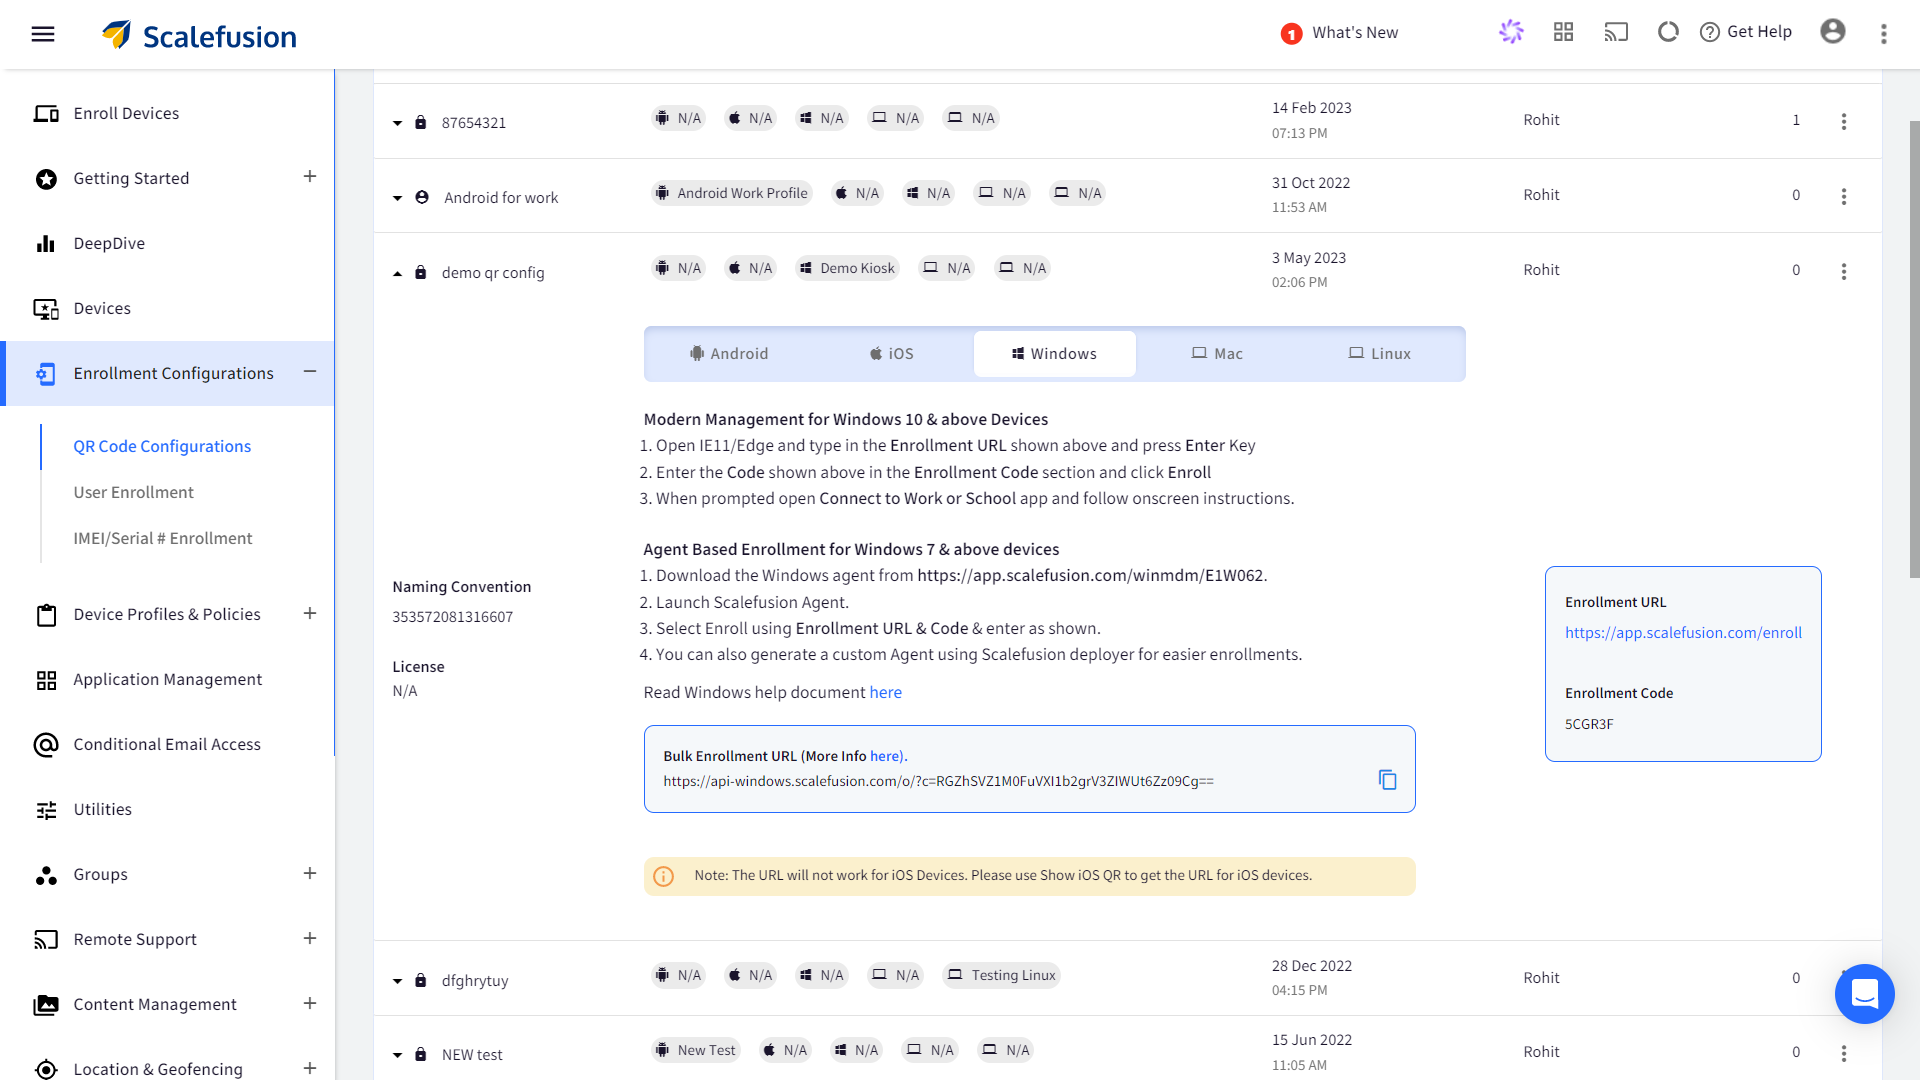
Task: Expand the Content Management section
Action: click(x=310, y=1003)
